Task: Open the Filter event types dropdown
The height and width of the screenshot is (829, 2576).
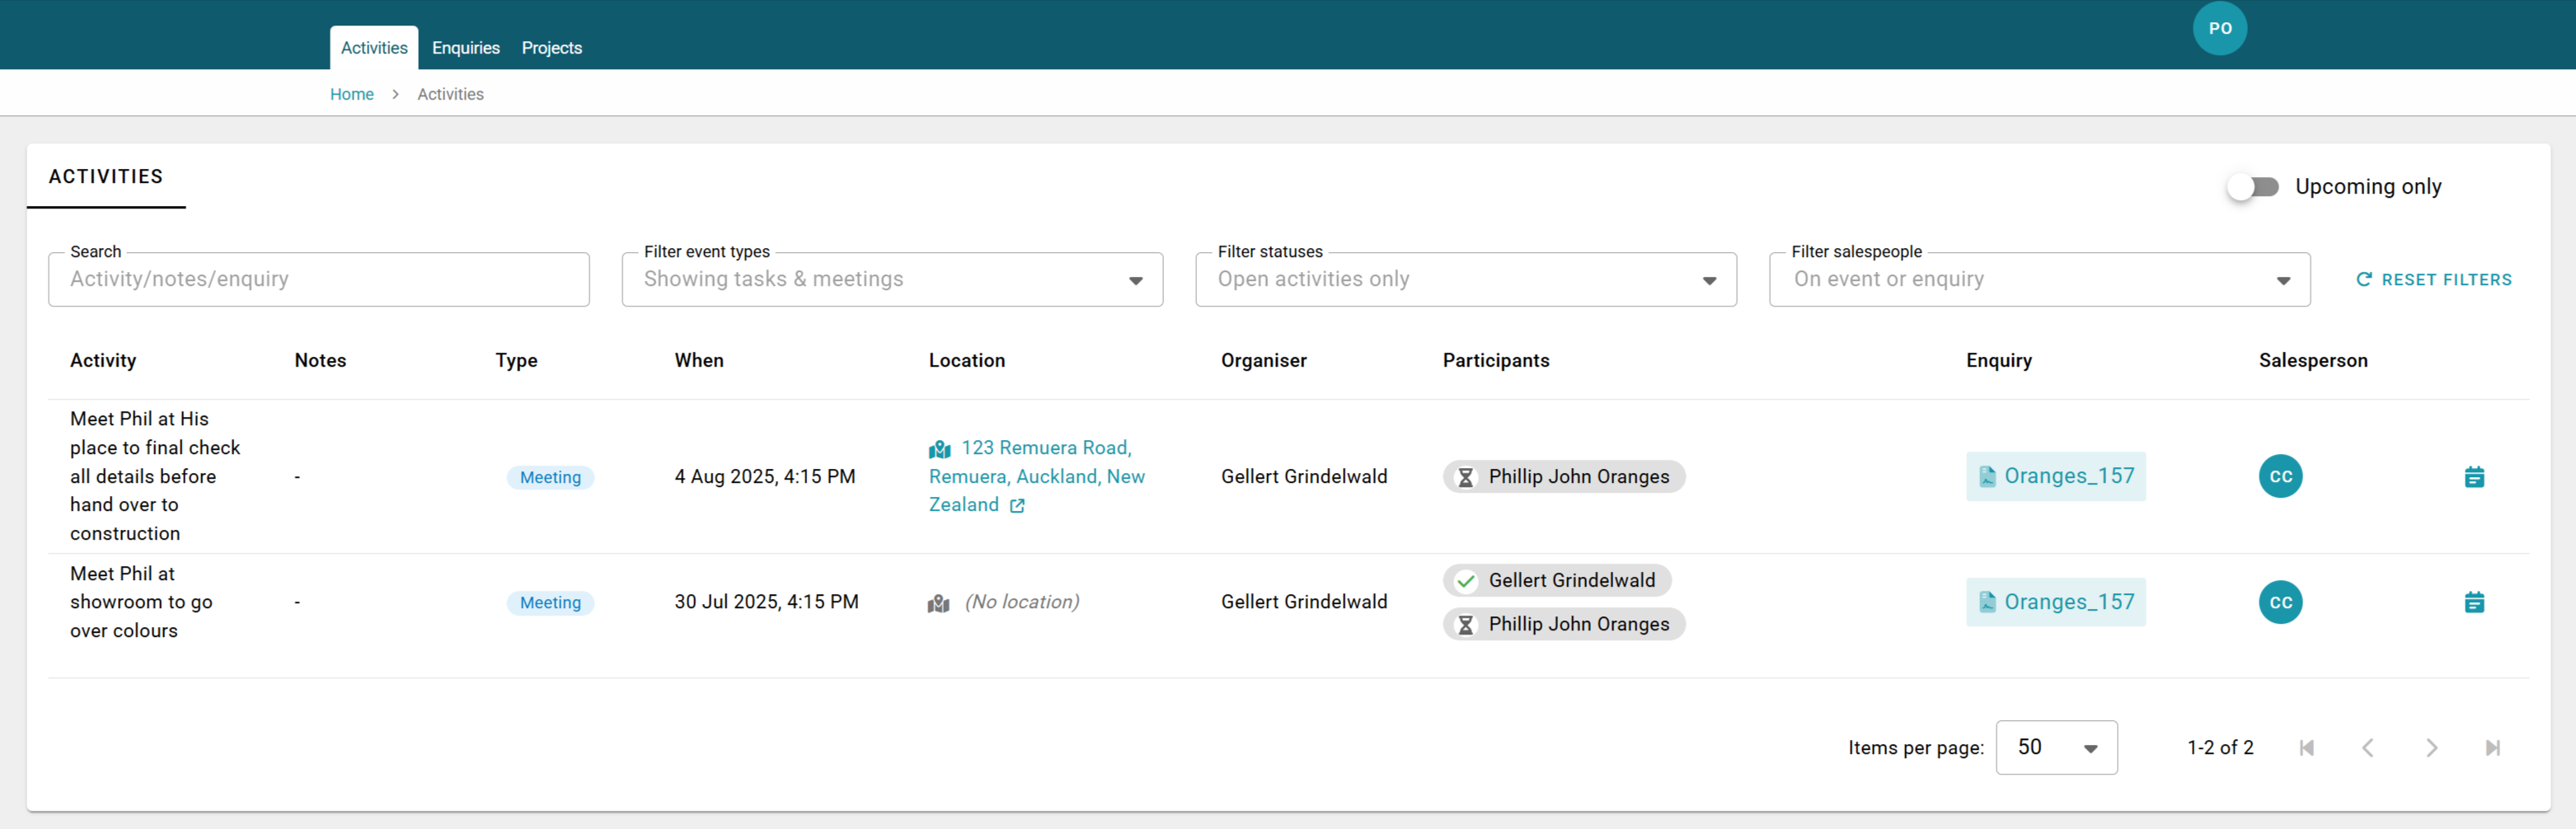Action: click(x=892, y=279)
